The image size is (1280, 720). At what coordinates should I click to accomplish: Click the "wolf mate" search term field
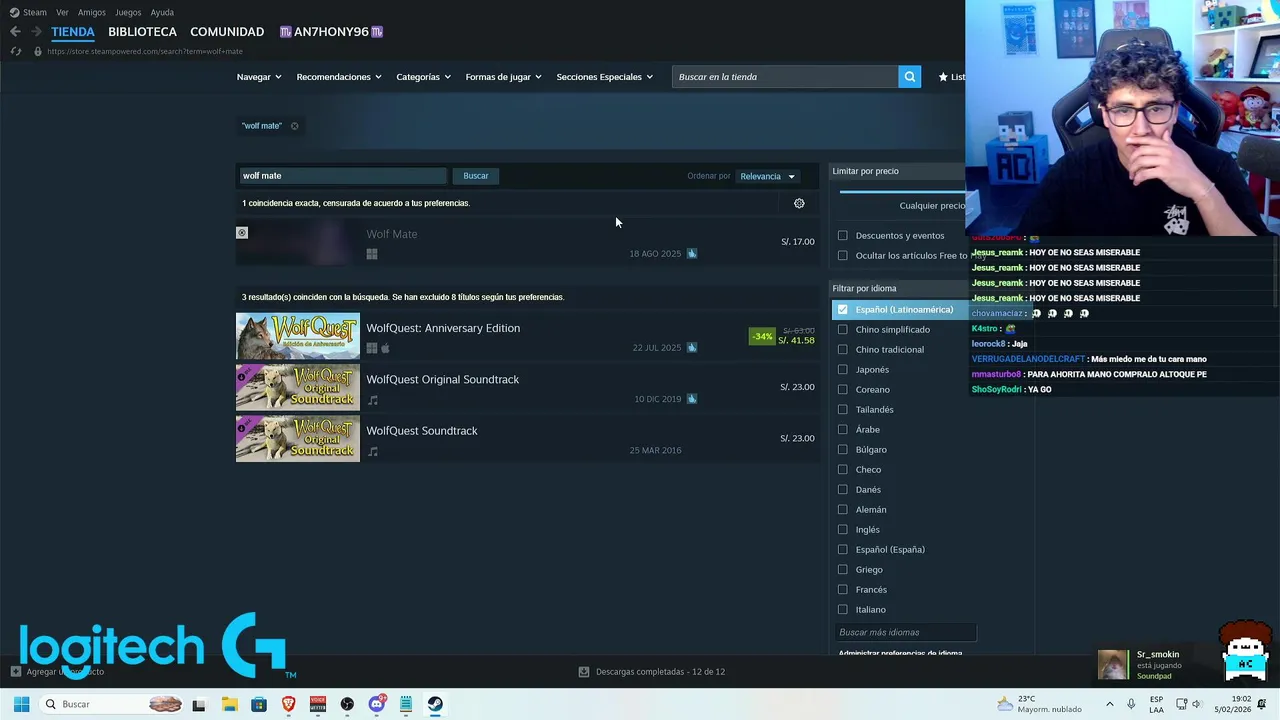[342, 176]
